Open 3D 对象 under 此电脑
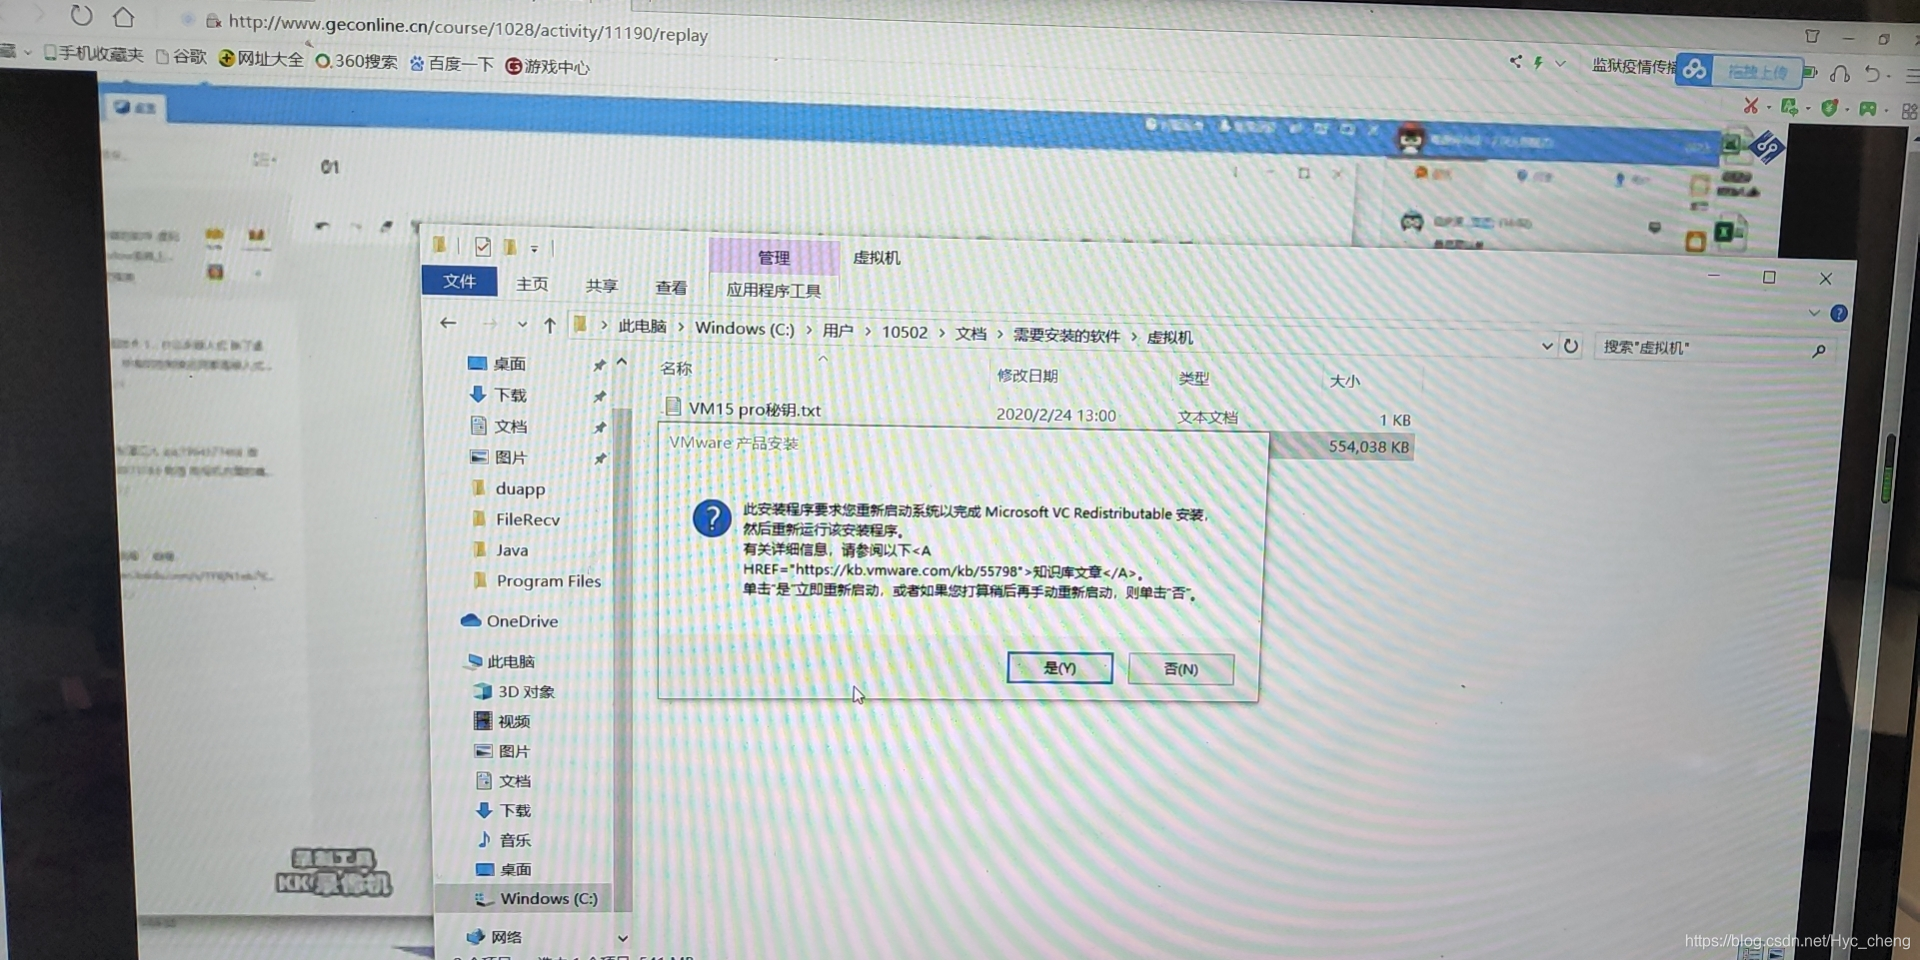Image resolution: width=1920 pixels, height=960 pixels. (x=526, y=691)
